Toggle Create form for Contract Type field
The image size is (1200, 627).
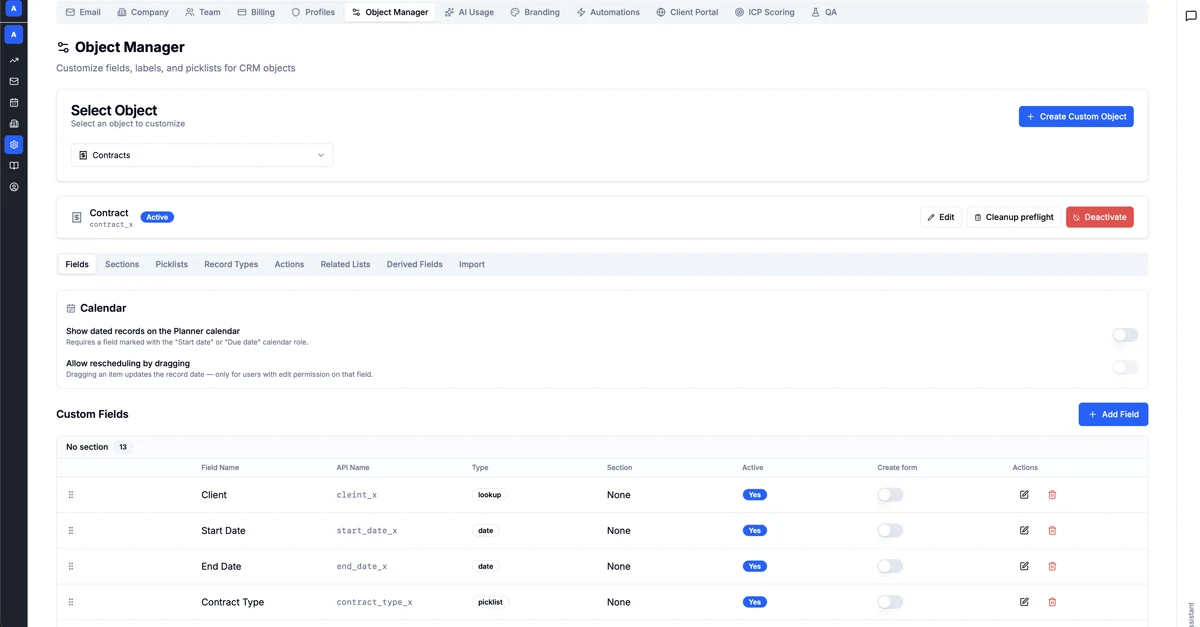(890, 602)
